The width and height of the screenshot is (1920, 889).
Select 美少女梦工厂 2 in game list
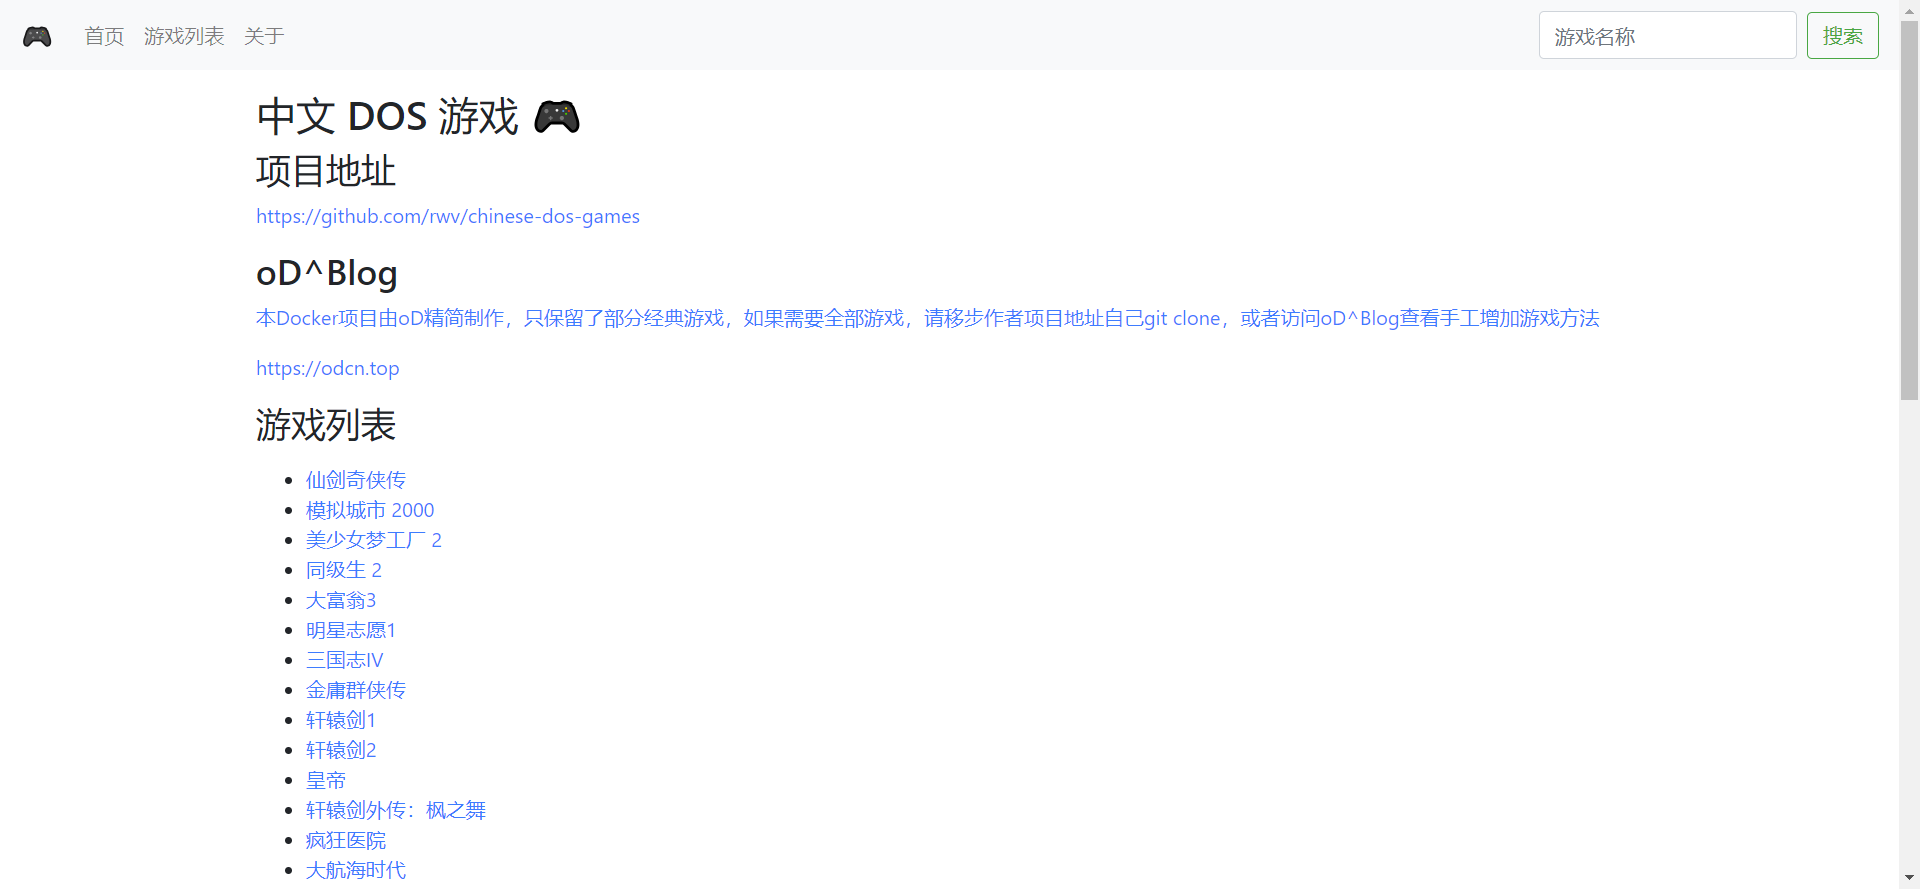[x=373, y=540]
